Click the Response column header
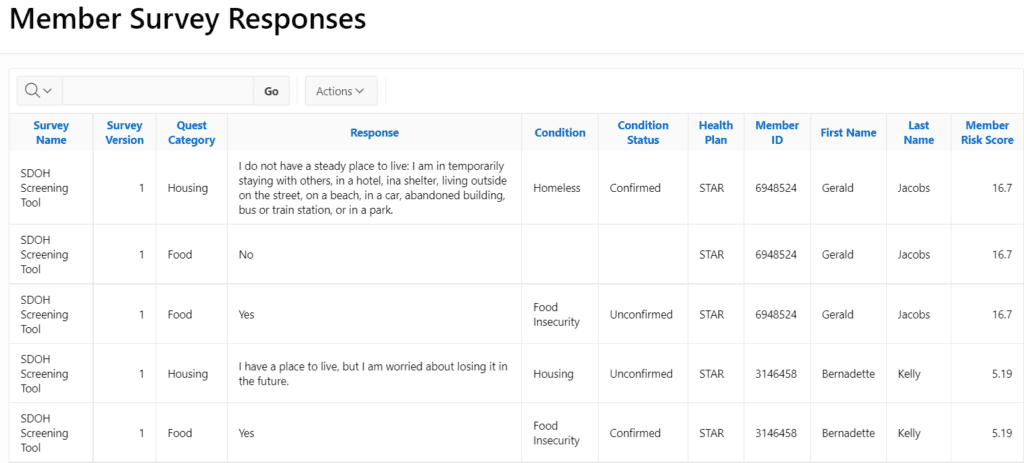 click(x=374, y=133)
